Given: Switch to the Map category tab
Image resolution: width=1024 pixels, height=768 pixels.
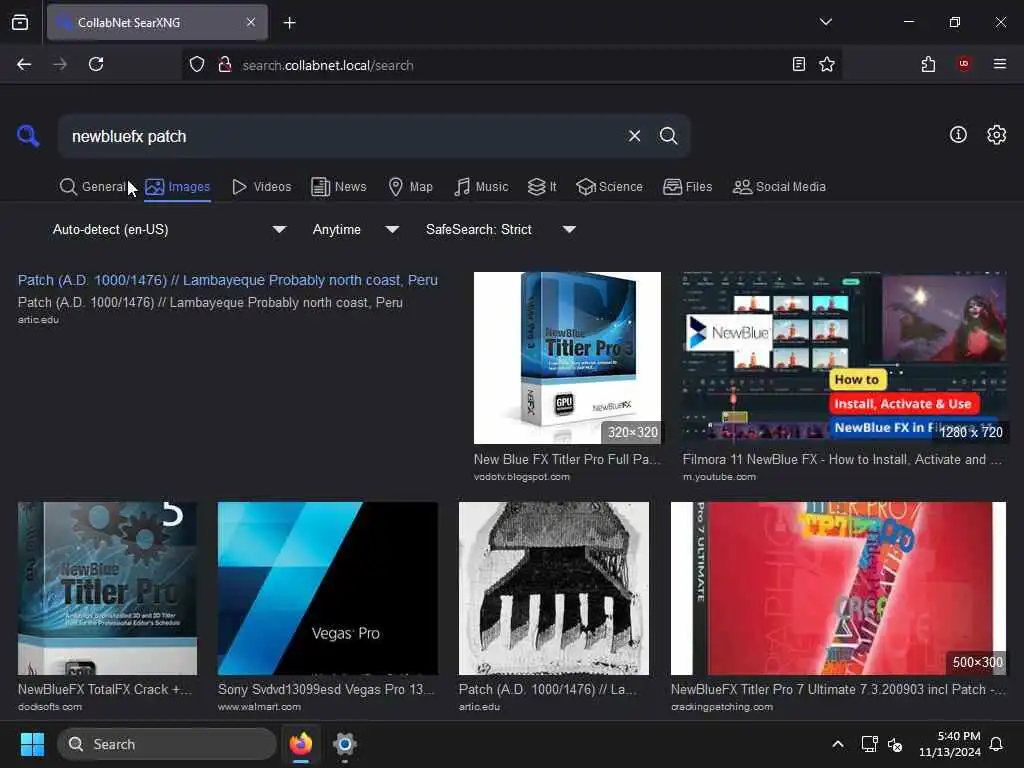Looking at the screenshot, I should click(x=410, y=187).
